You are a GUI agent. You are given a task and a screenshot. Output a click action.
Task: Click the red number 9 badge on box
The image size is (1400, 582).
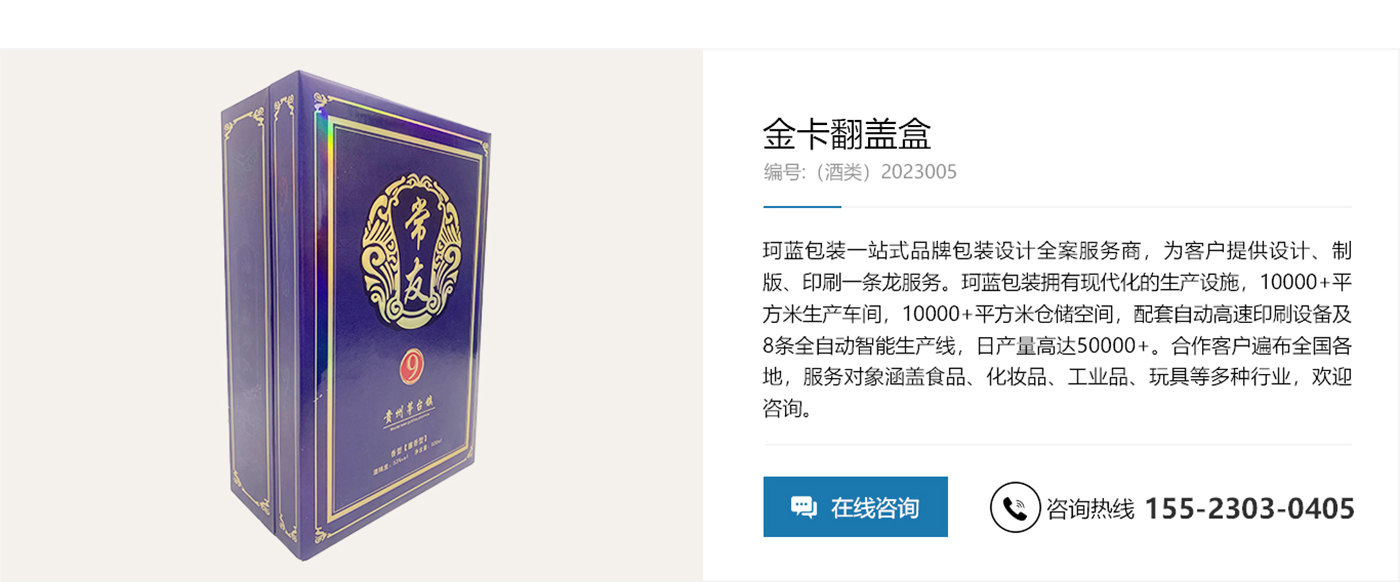[x=408, y=366]
